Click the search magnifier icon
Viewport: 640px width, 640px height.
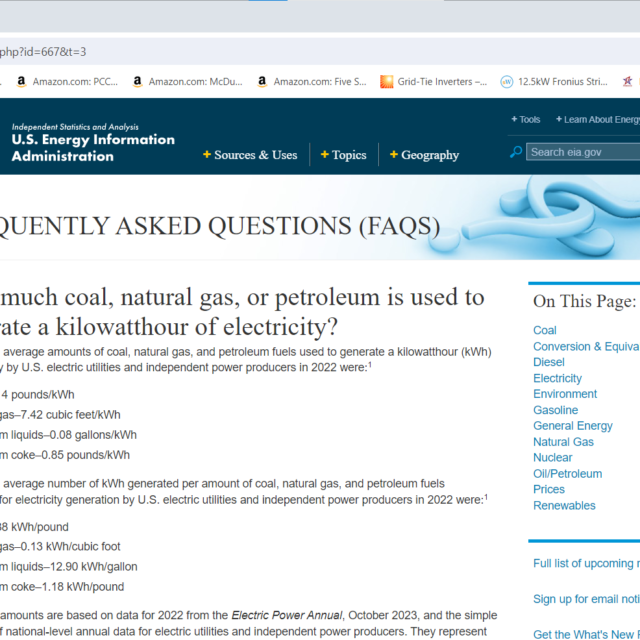click(516, 152)
